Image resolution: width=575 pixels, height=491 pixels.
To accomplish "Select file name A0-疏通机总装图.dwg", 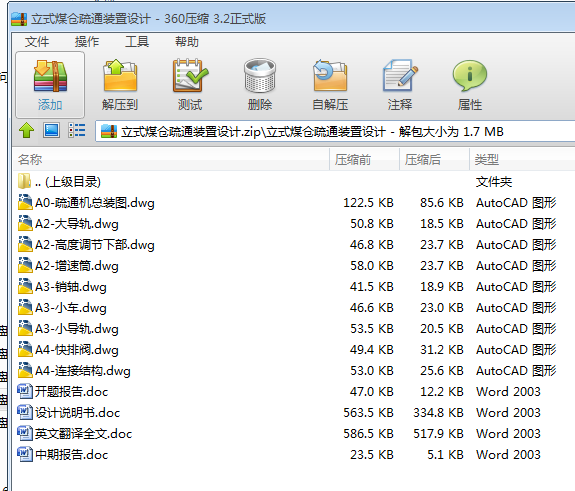I will (95, 203).
